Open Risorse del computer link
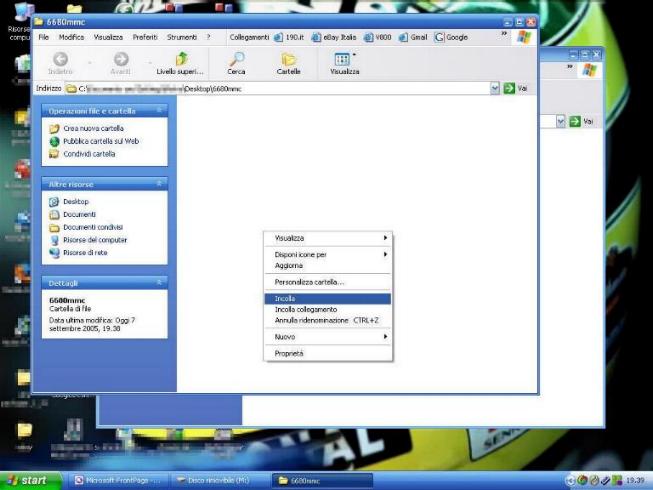 [x=95, y=240]
